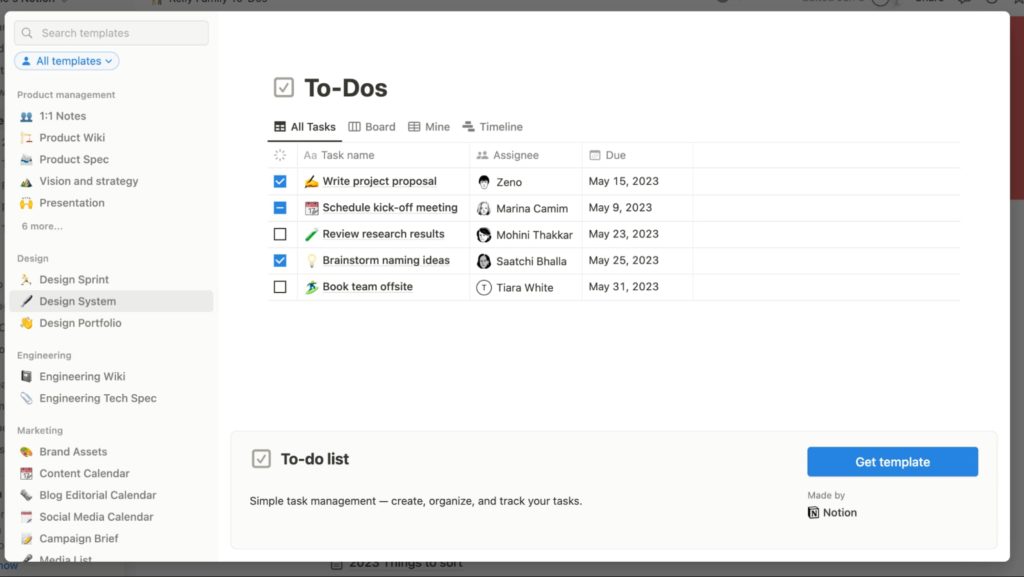The width and height of the screenshot is (1024, 577).
Task: Expand 6 more product management templates
Action: pos(42,226)
